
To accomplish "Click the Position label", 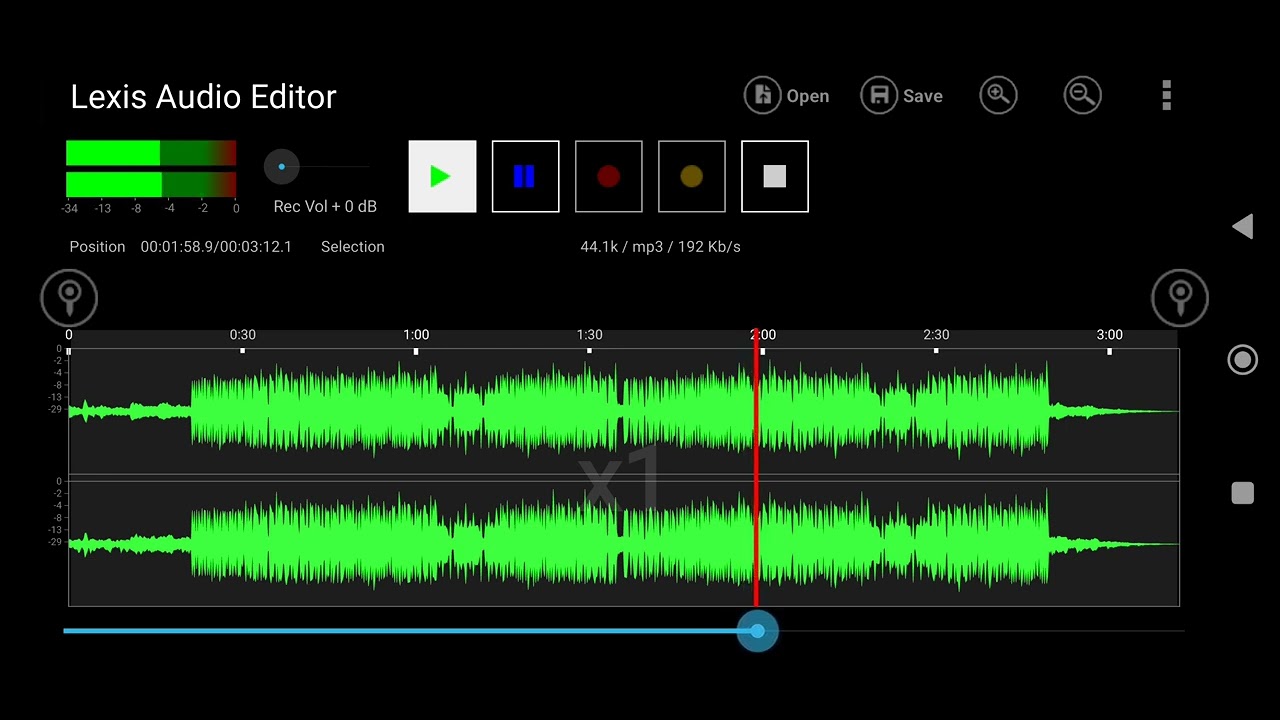I will tap(98, 247).
